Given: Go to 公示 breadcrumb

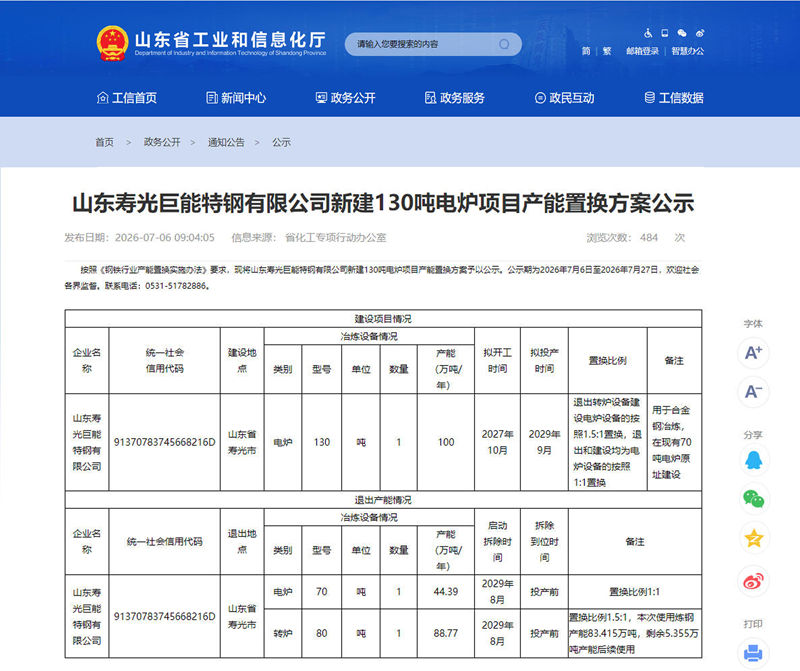Looking at the screenshot, I should tap(281, 142).
